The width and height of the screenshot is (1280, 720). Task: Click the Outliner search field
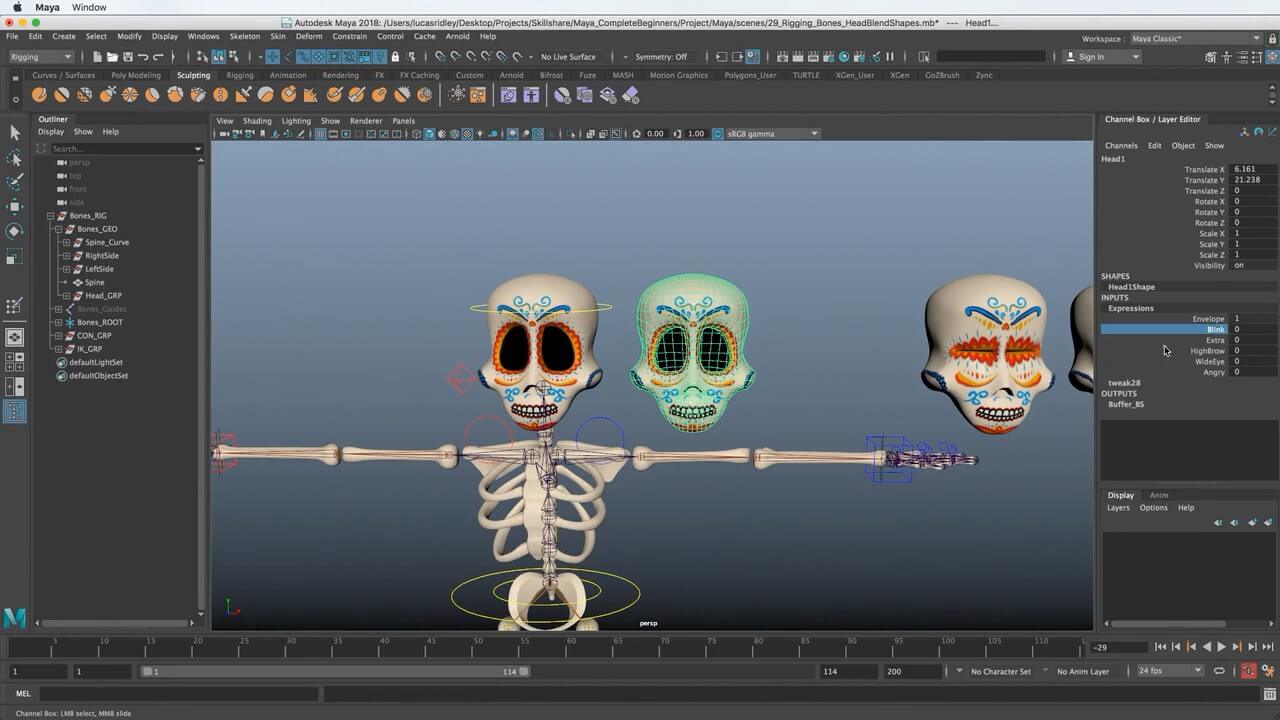click(x=122, y=149)
